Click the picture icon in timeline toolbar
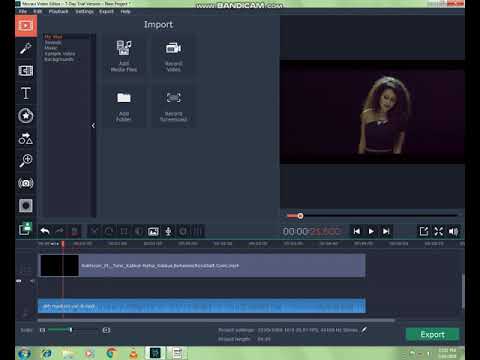 pos(153,231)
